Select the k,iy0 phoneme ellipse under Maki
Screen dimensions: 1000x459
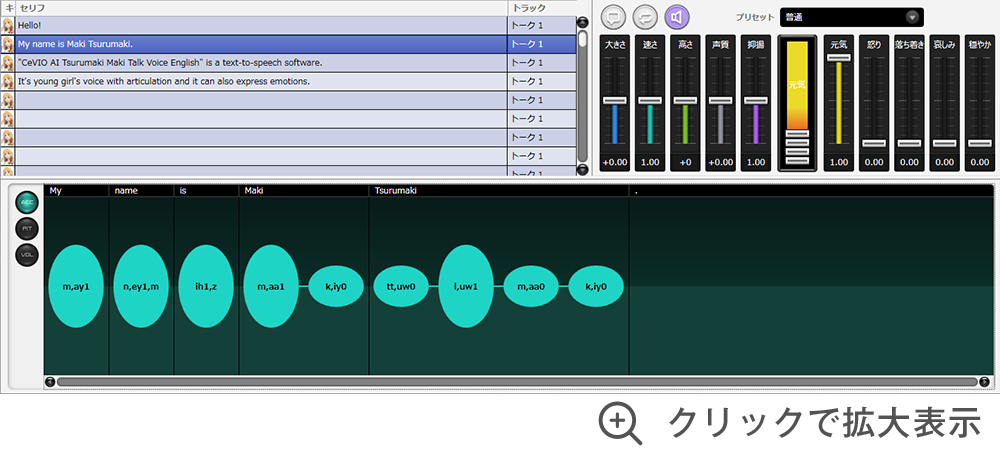[x=336, y=286]
